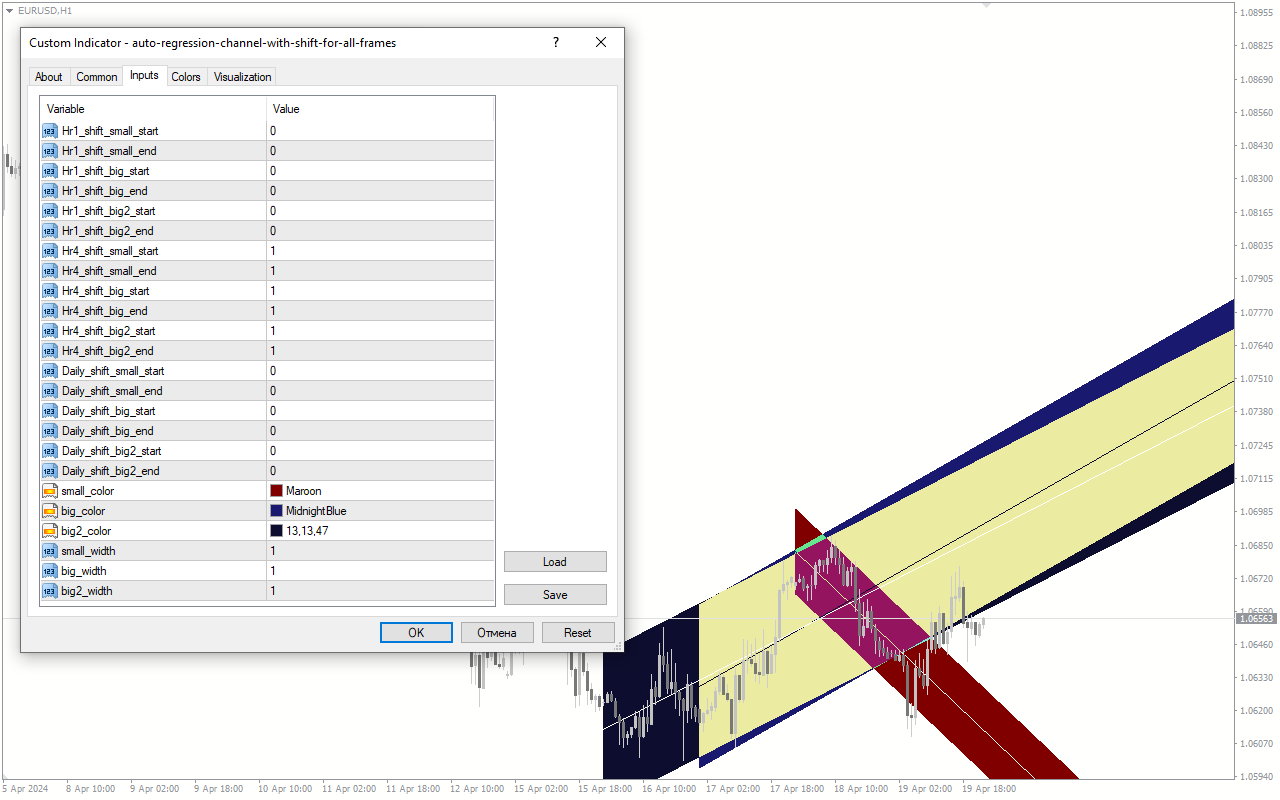Select the small_width value cell

pos(380,551)
